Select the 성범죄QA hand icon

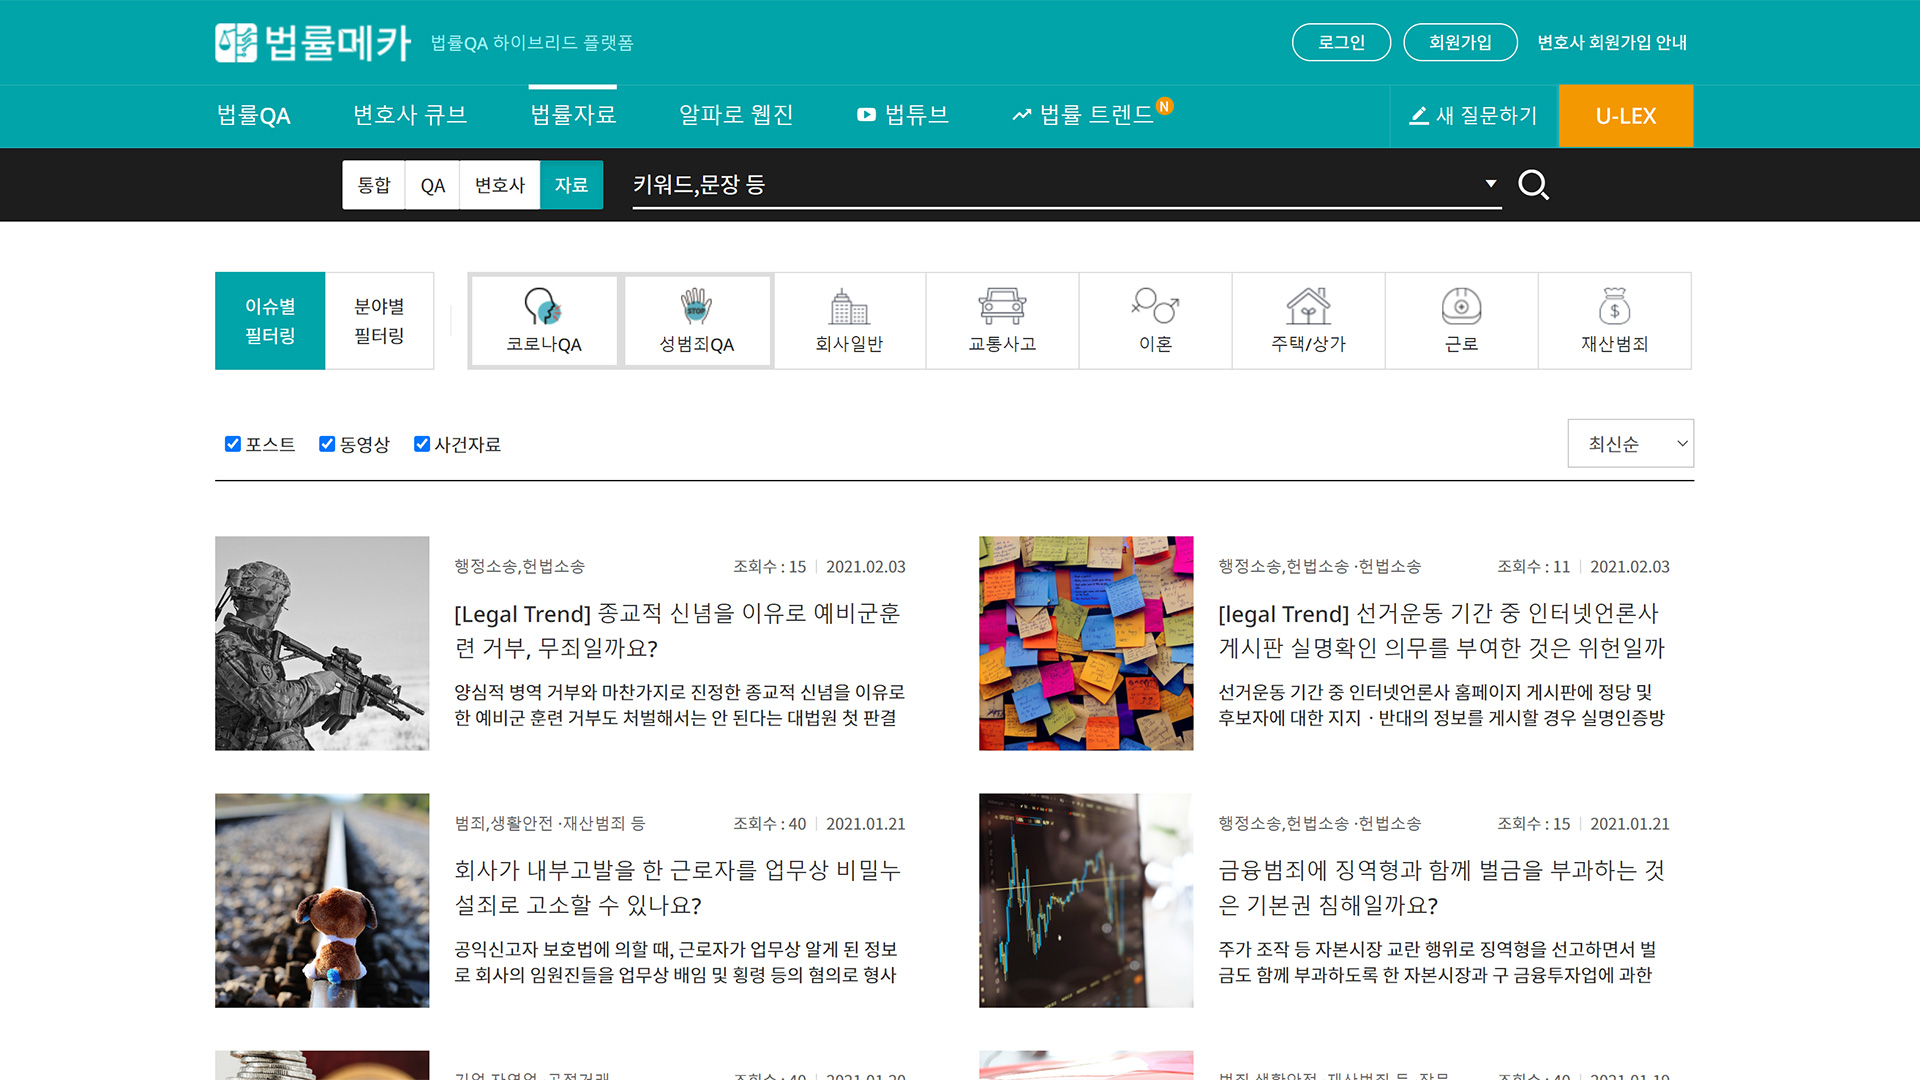click(x=696, y=307)
